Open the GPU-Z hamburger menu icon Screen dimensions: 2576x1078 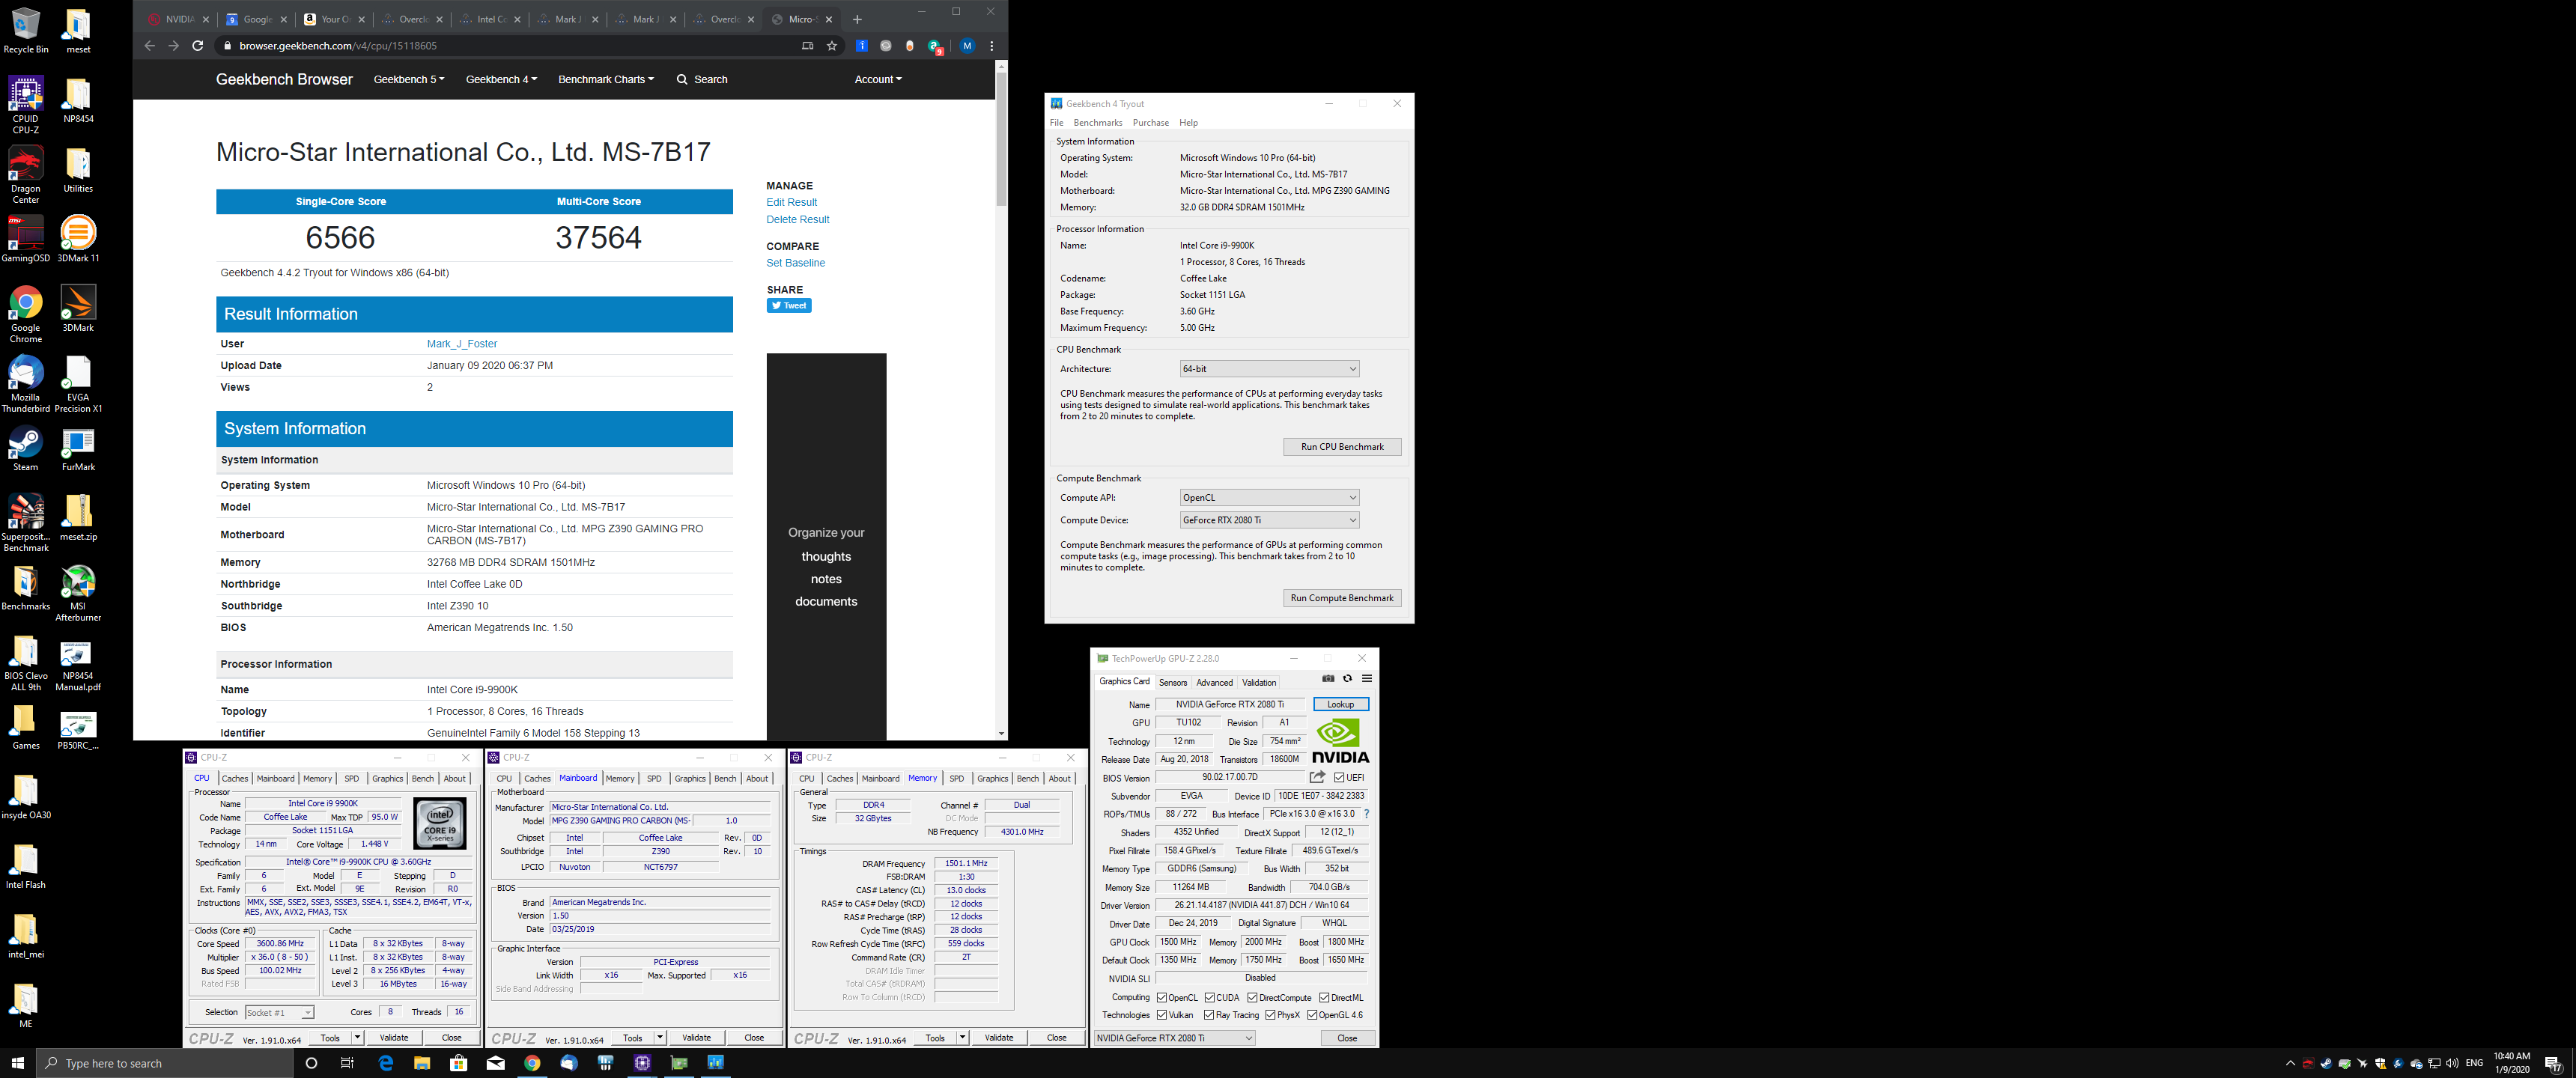tap(1366, 679)
